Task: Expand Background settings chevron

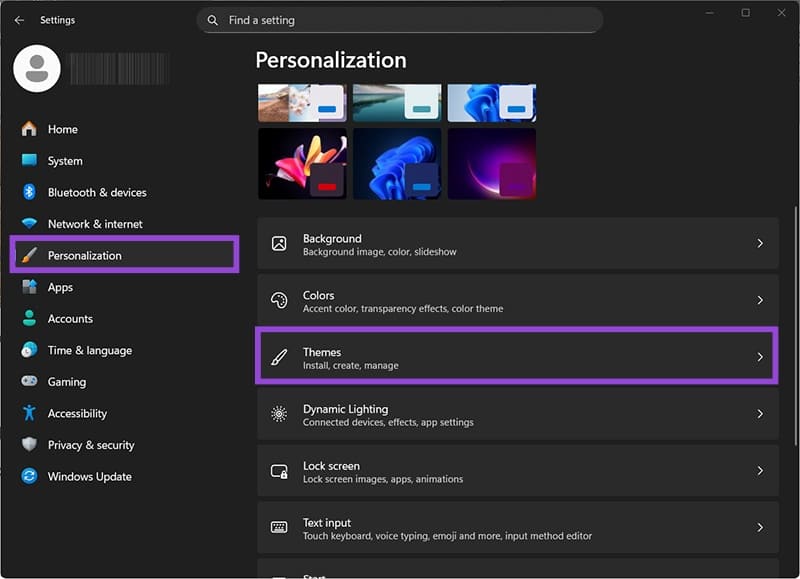Action: (760, 243)
